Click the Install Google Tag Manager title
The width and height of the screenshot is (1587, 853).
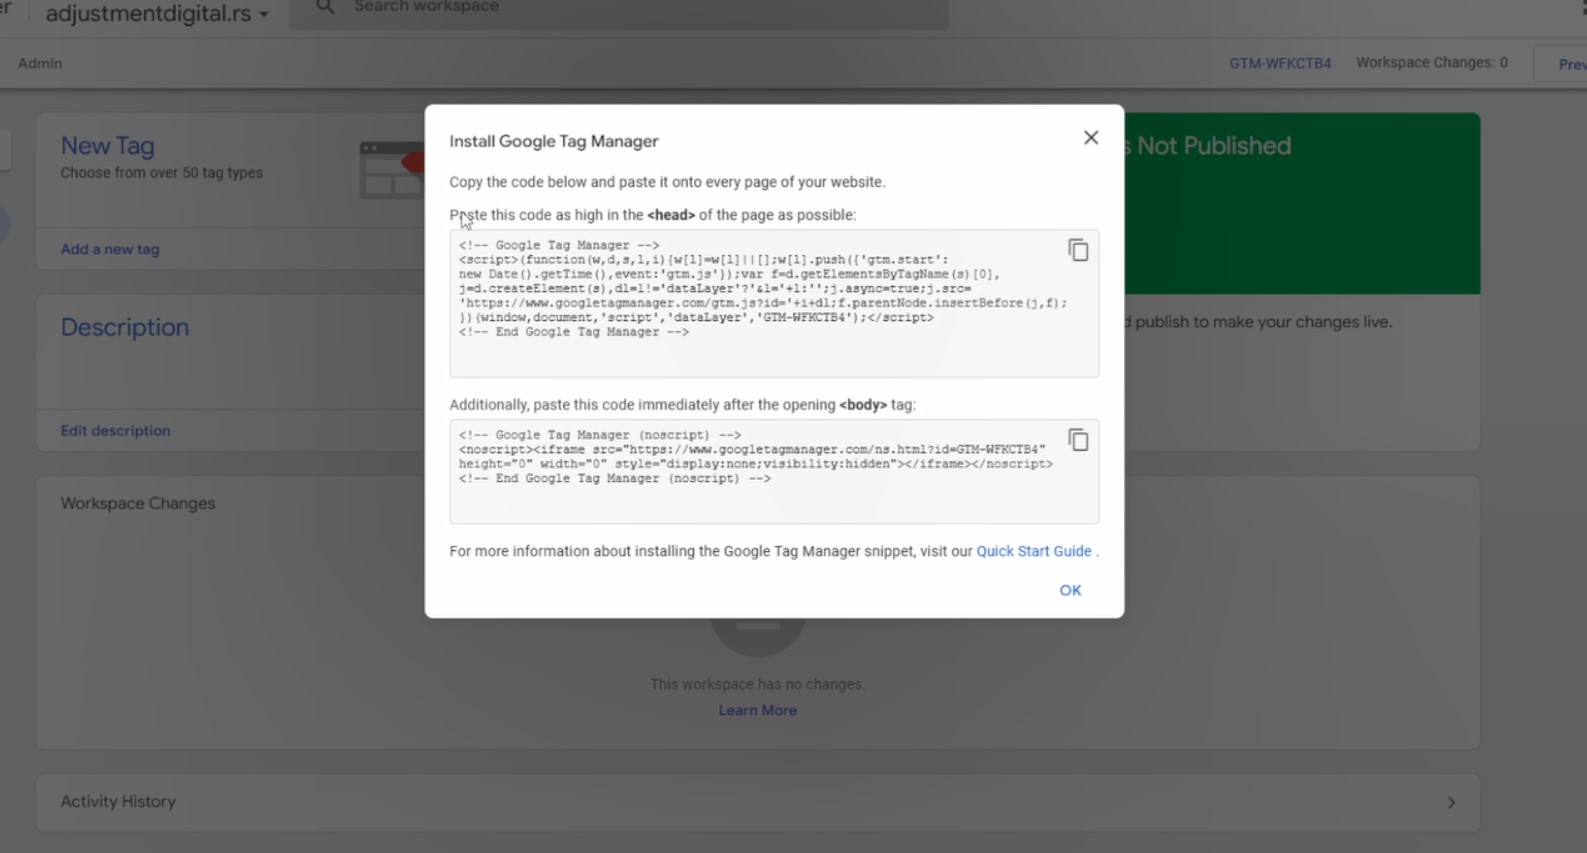pos(554,141)
